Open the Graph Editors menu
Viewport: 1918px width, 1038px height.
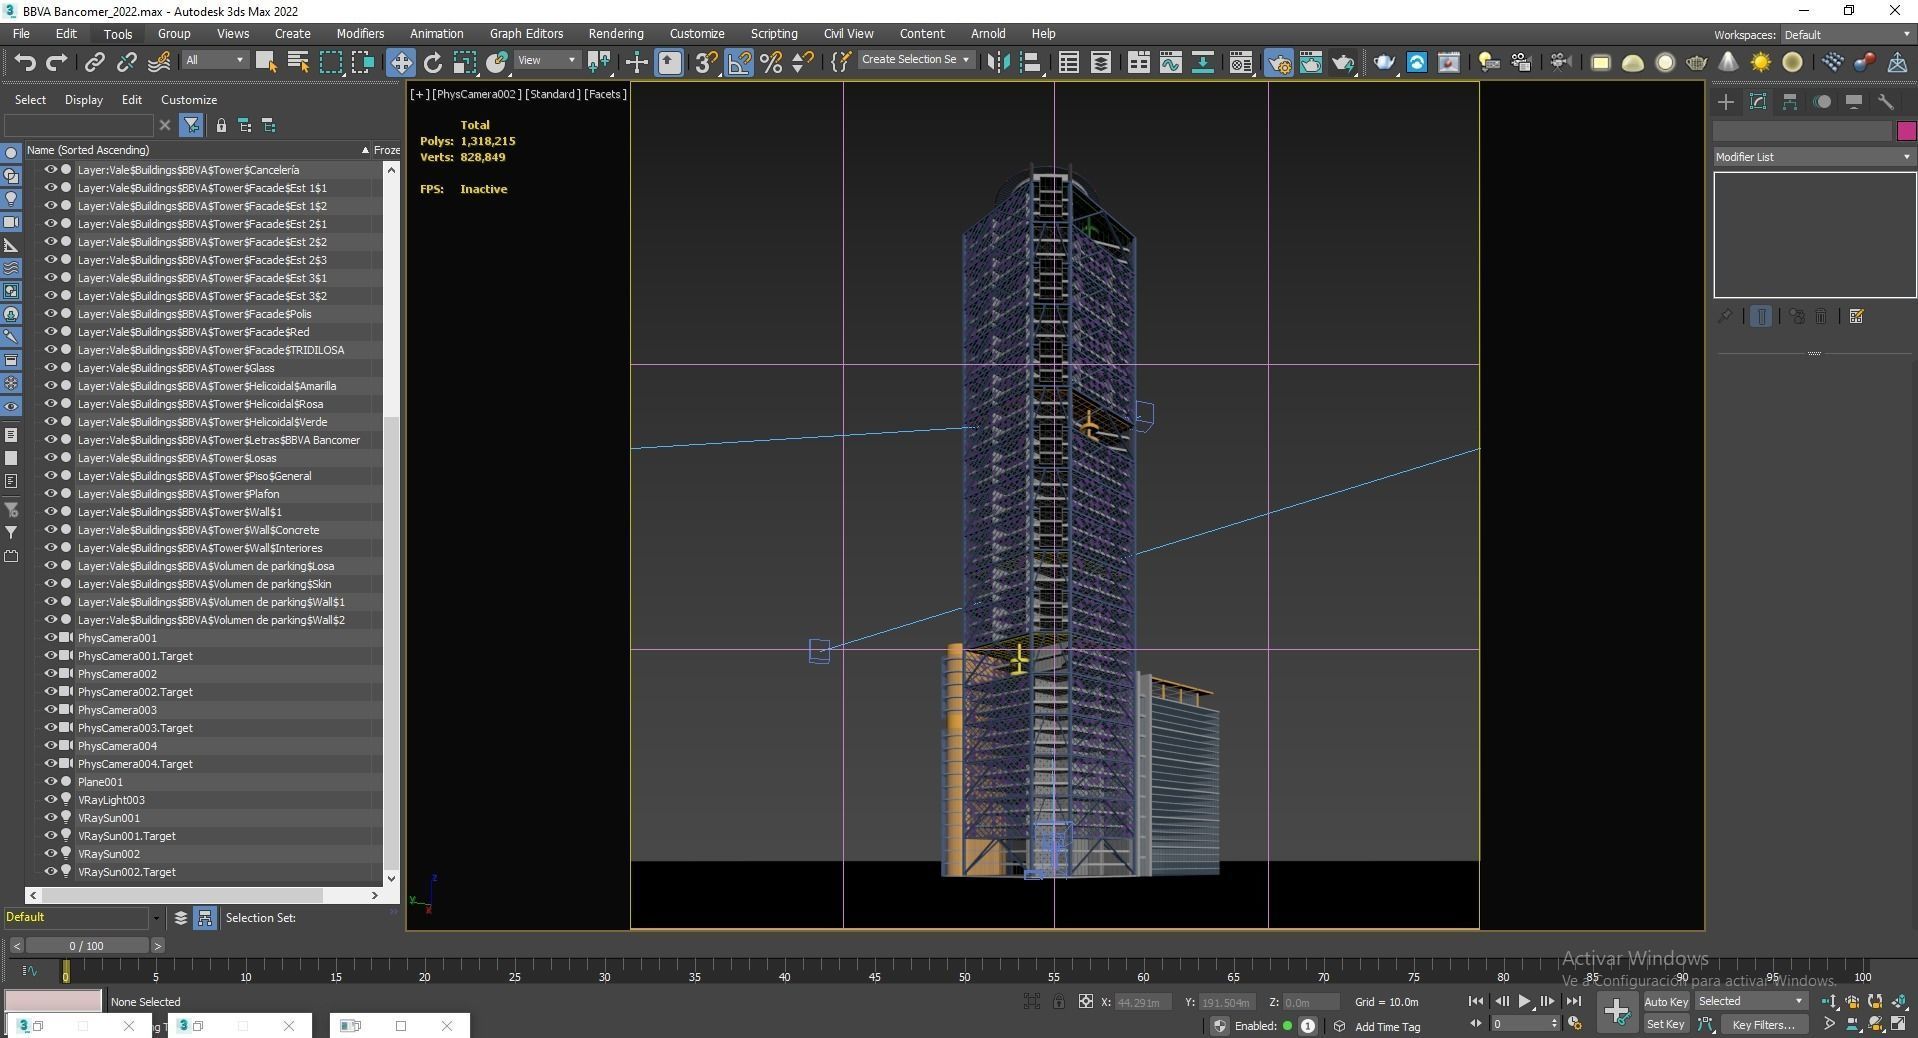526,33
